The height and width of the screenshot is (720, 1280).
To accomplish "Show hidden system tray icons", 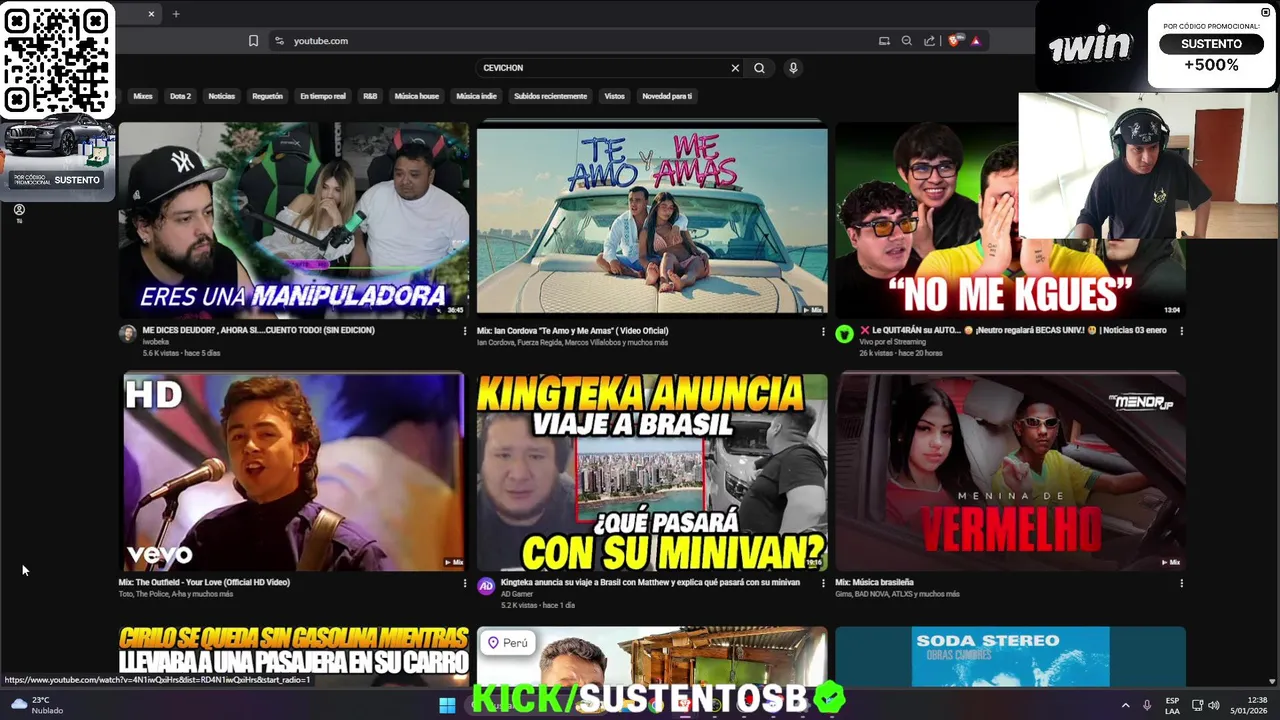I will [x=1125, y=705].
